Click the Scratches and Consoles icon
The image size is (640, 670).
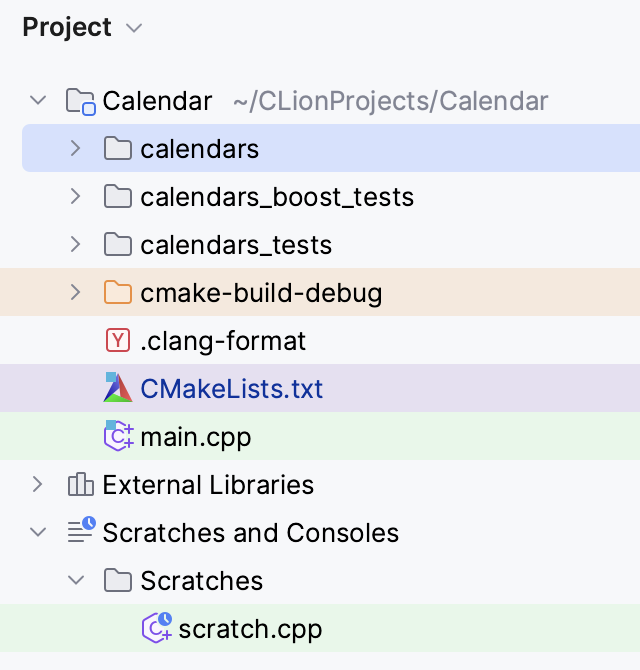[x=81, y=530]
